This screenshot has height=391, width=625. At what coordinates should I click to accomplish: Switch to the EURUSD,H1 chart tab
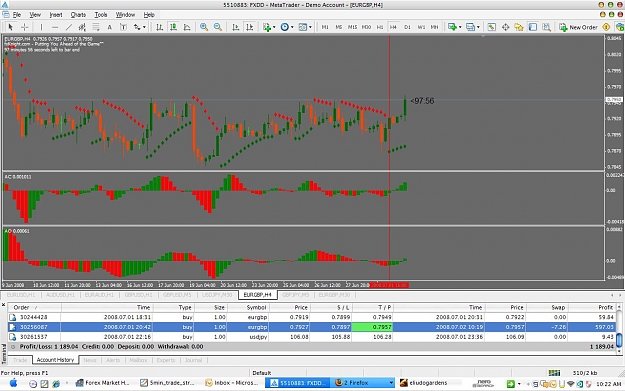click(x=21, y=295)
